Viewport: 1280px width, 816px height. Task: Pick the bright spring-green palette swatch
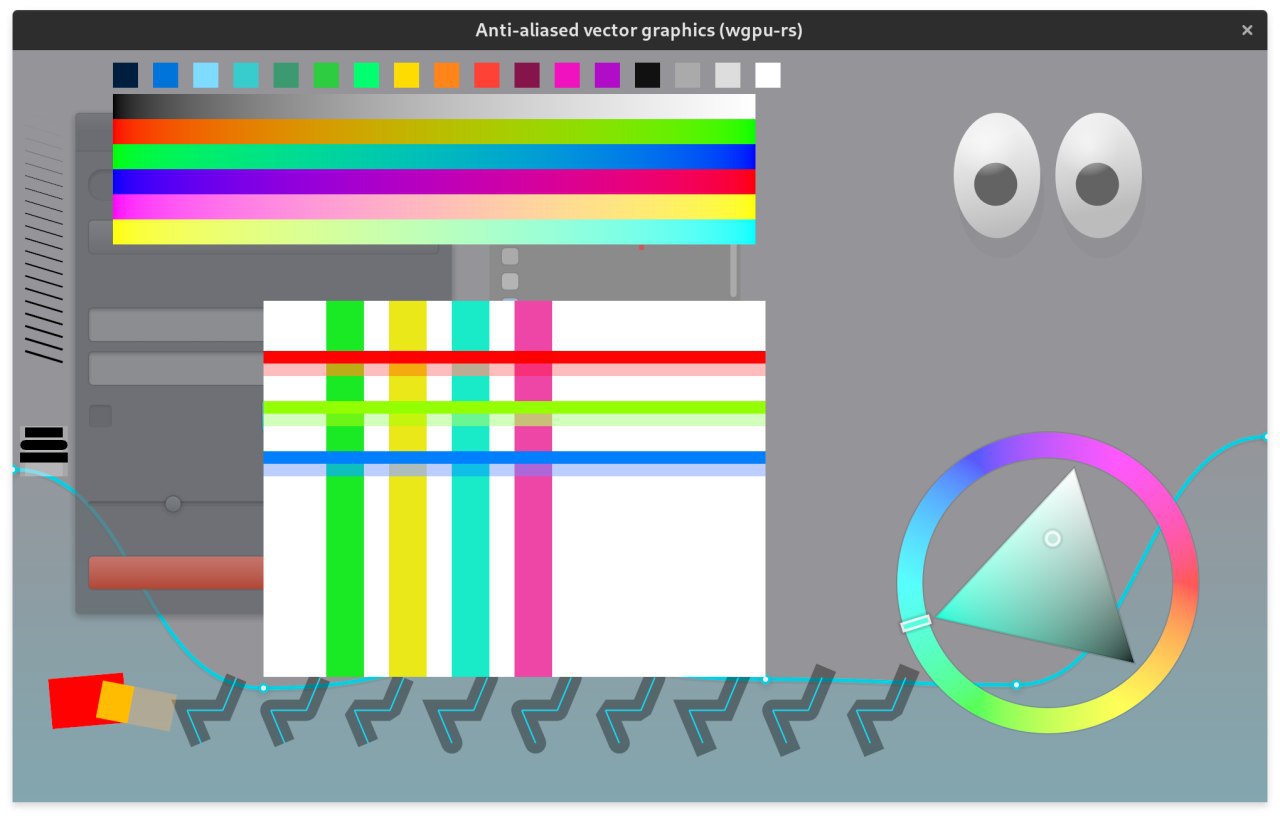click(366, 75)
